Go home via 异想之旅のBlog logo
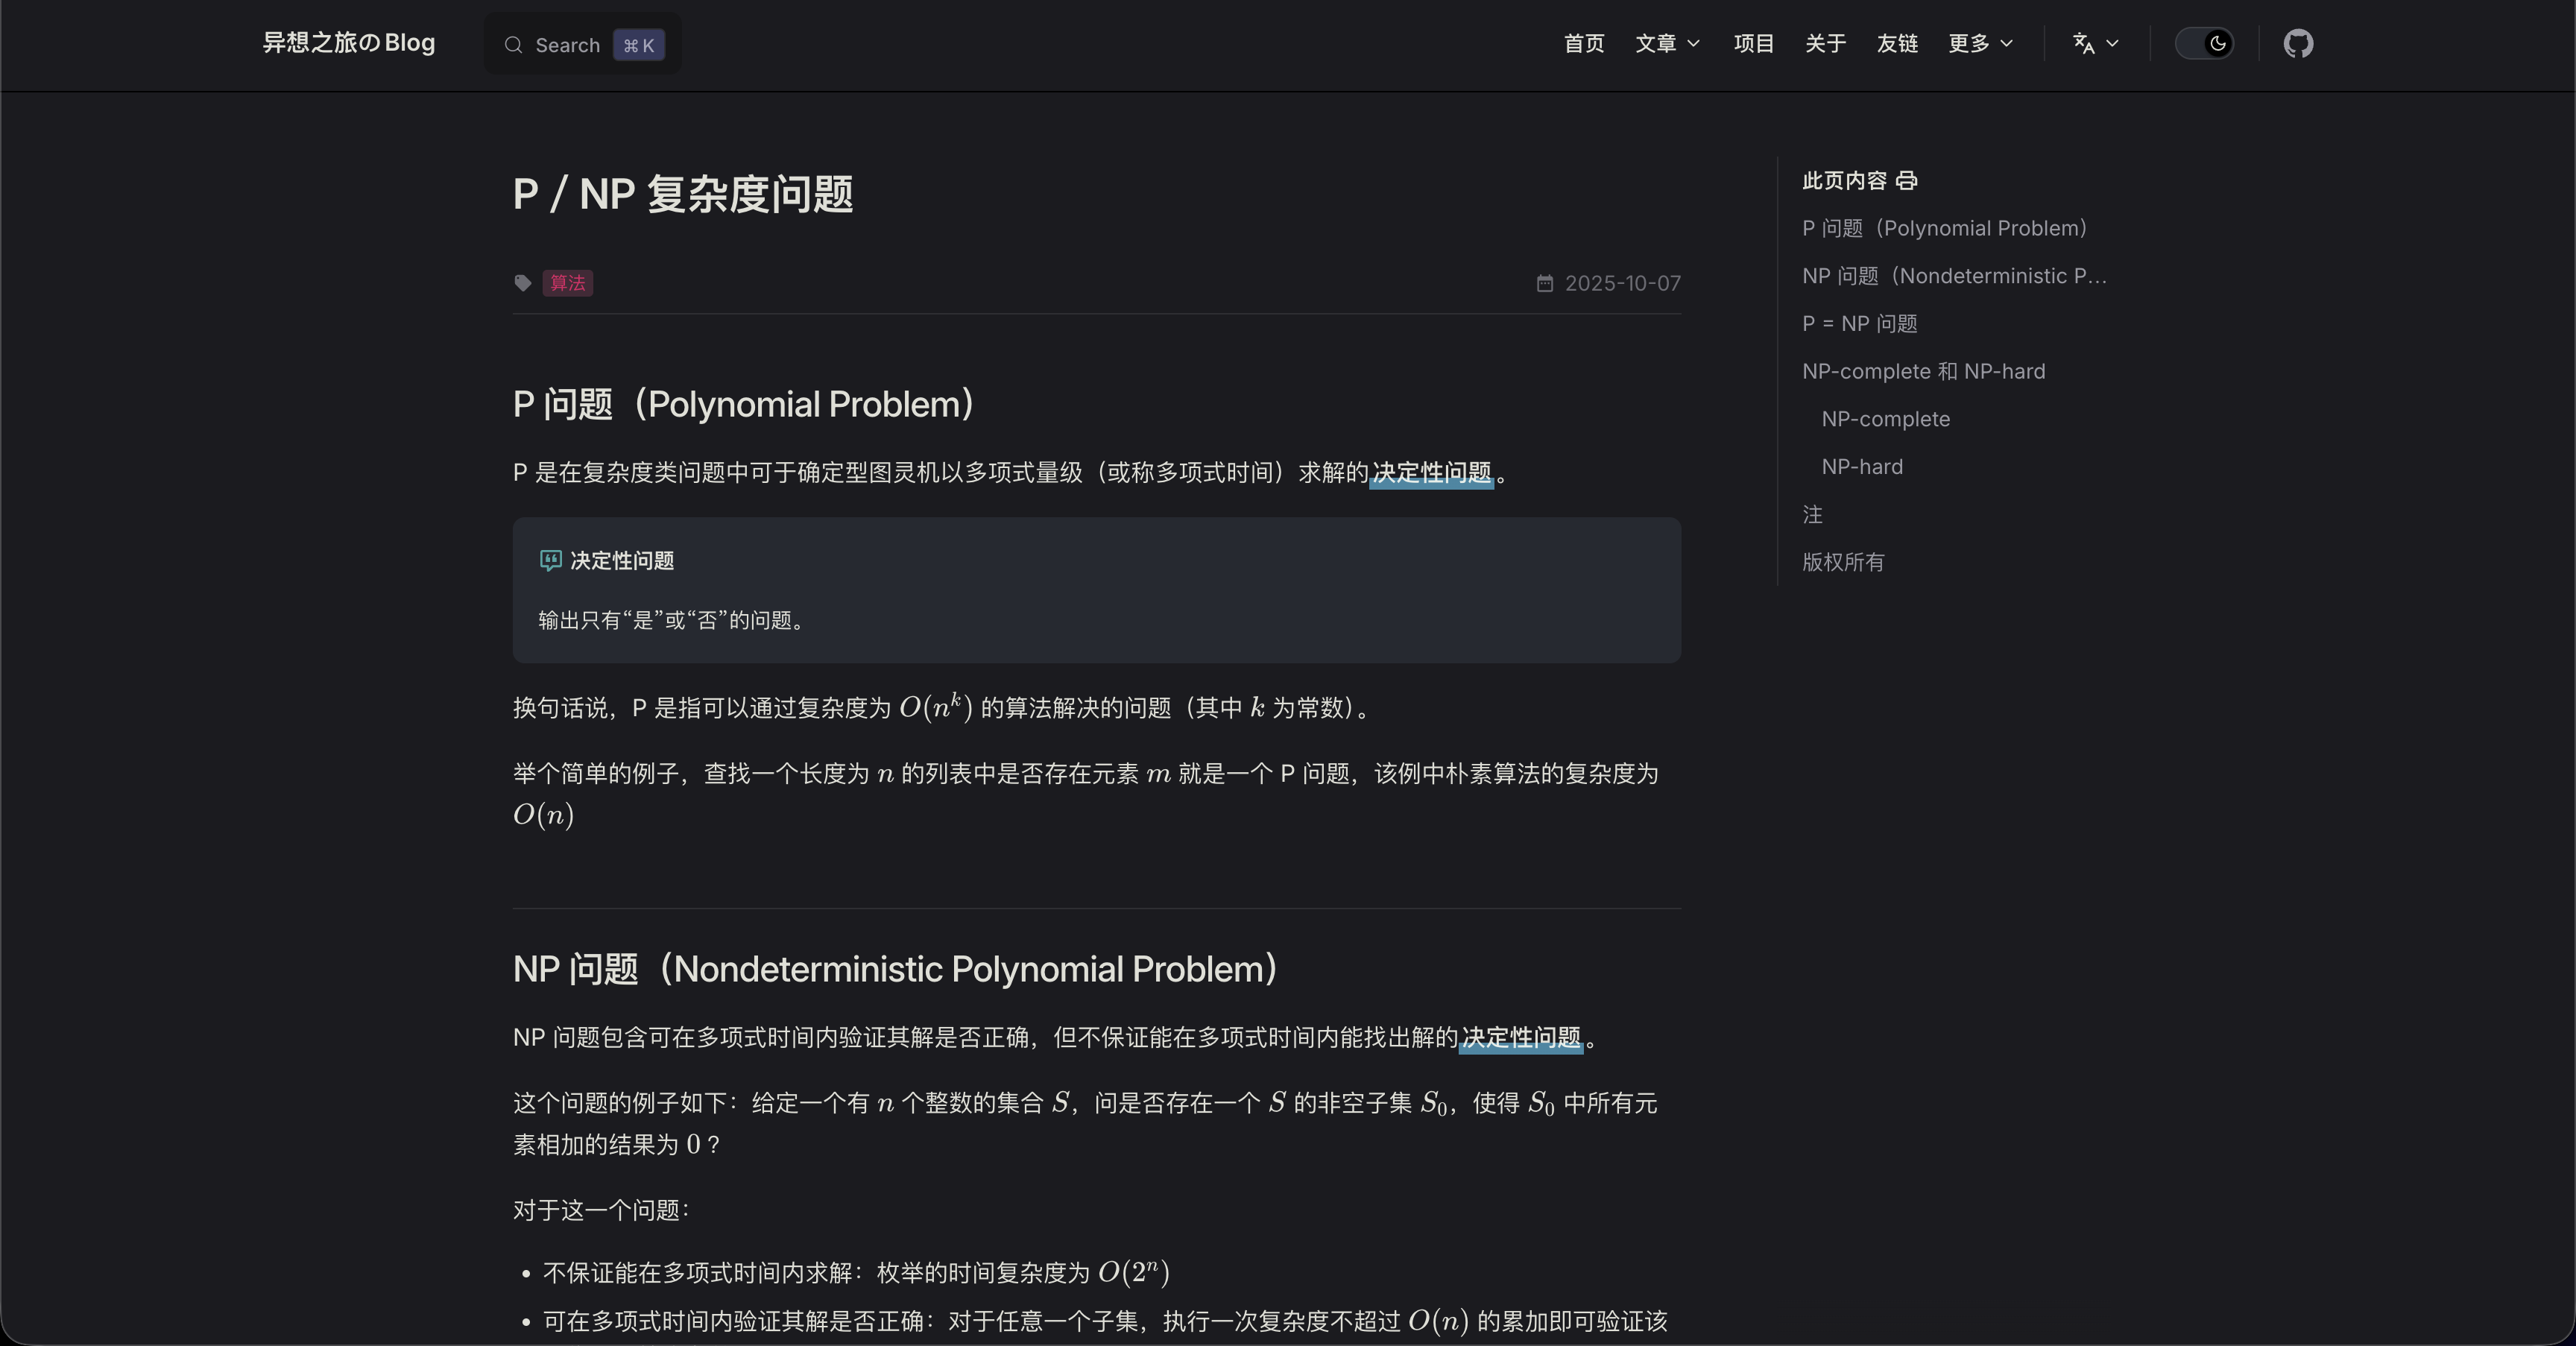This screenshot has width=2576, height=1346. coord(347,43)
